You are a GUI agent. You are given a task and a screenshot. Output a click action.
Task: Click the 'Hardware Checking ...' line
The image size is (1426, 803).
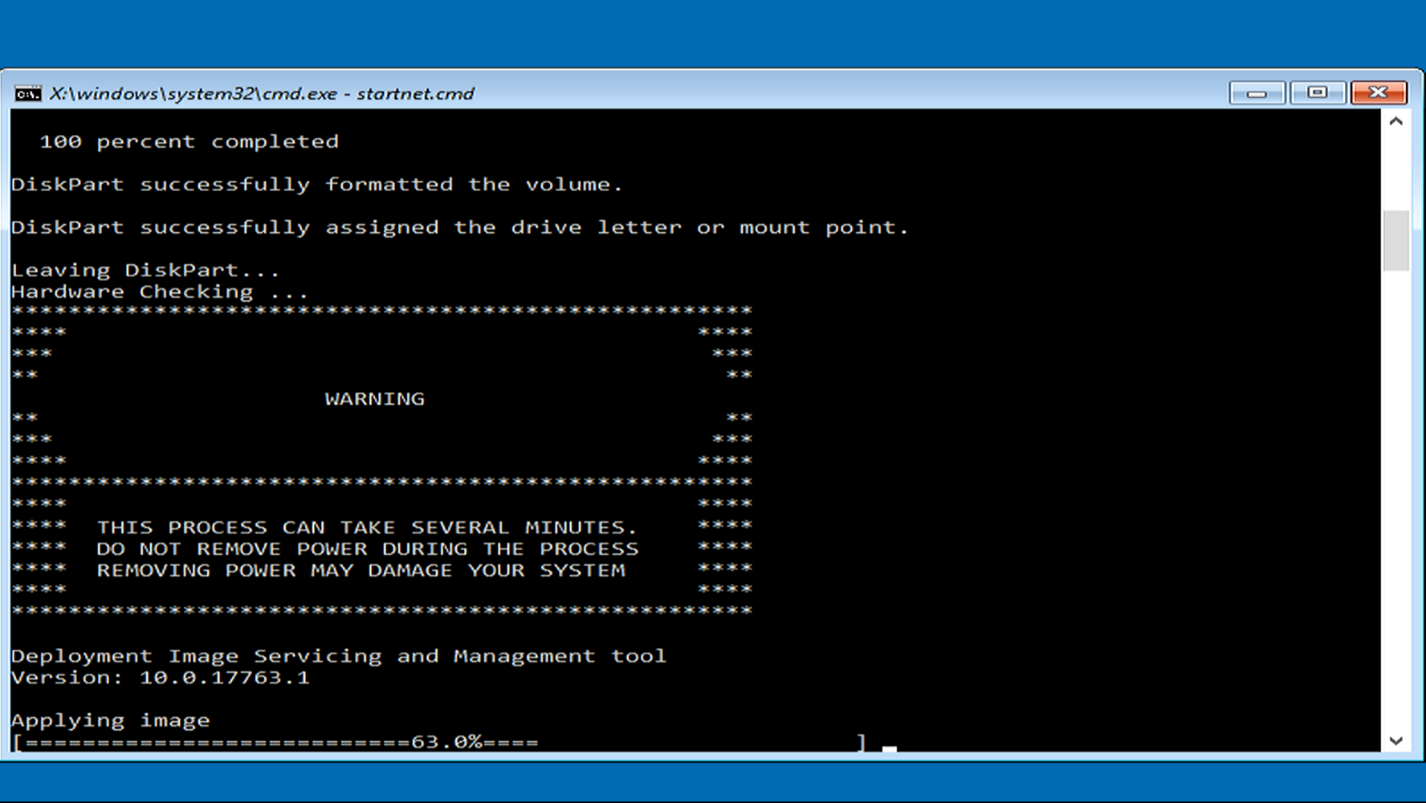tap(160, 291)
